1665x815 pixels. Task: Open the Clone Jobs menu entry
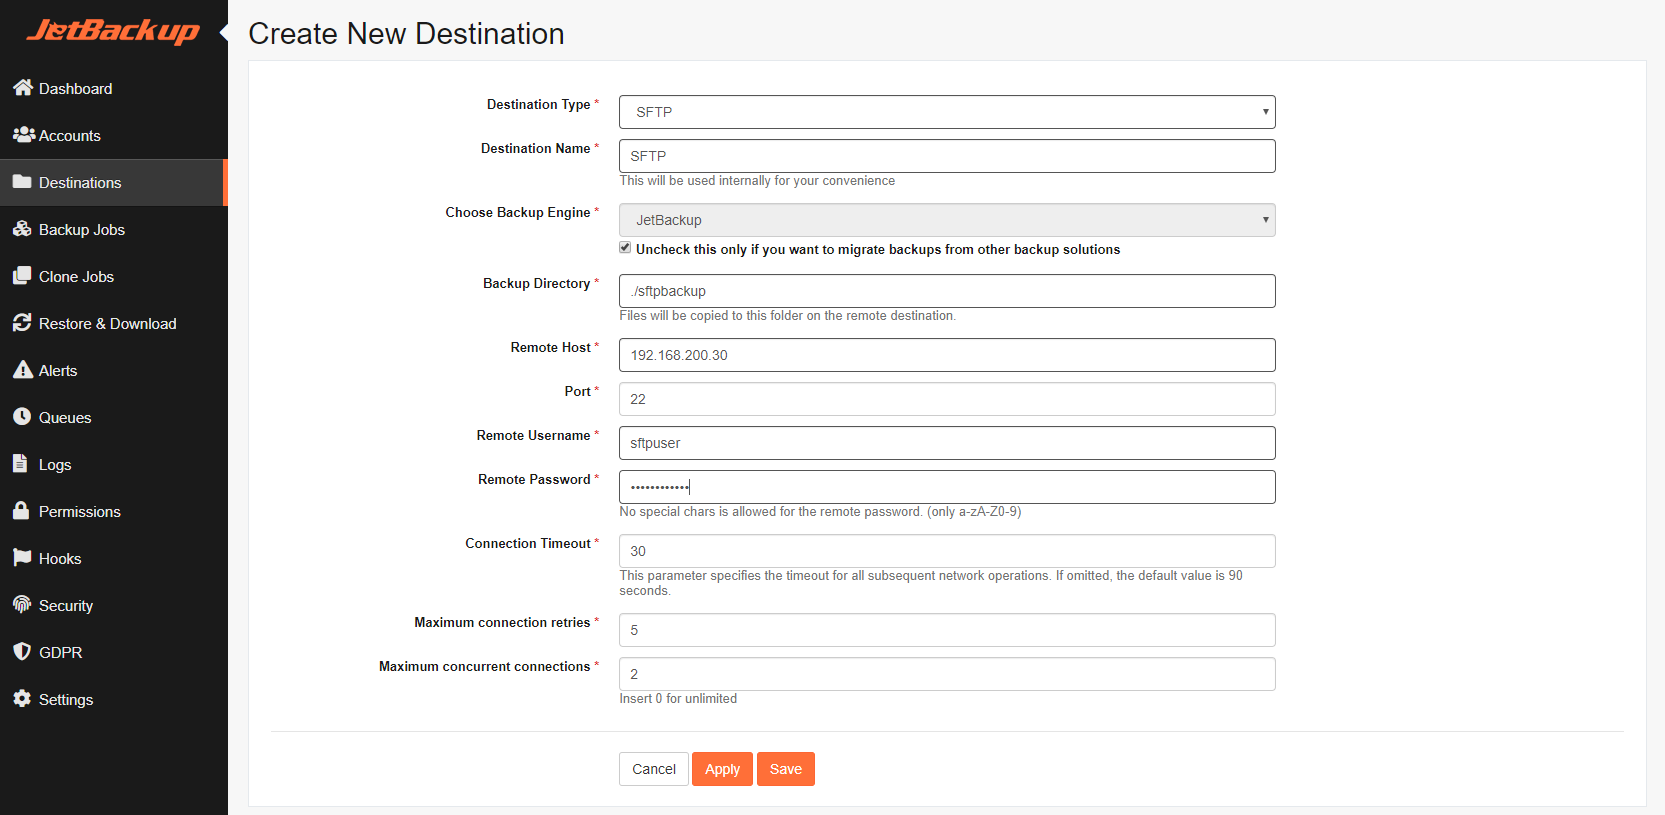click(114, 276)
